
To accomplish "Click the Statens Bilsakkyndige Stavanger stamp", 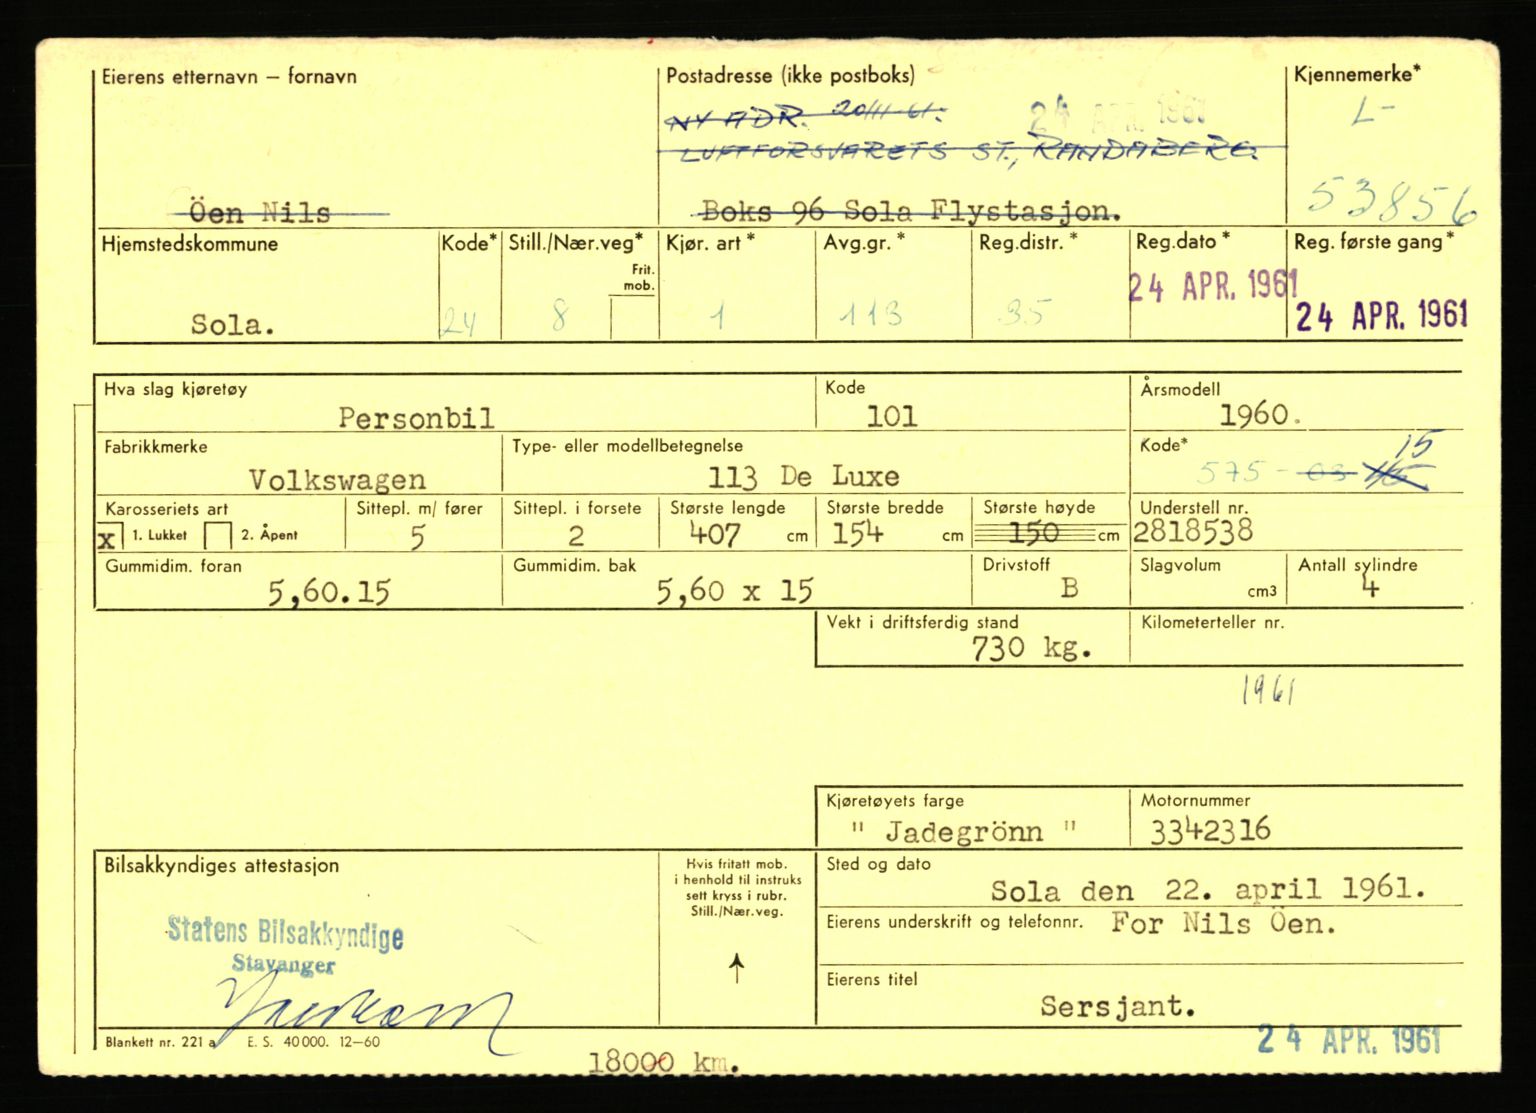I will [x=285, y=943].
